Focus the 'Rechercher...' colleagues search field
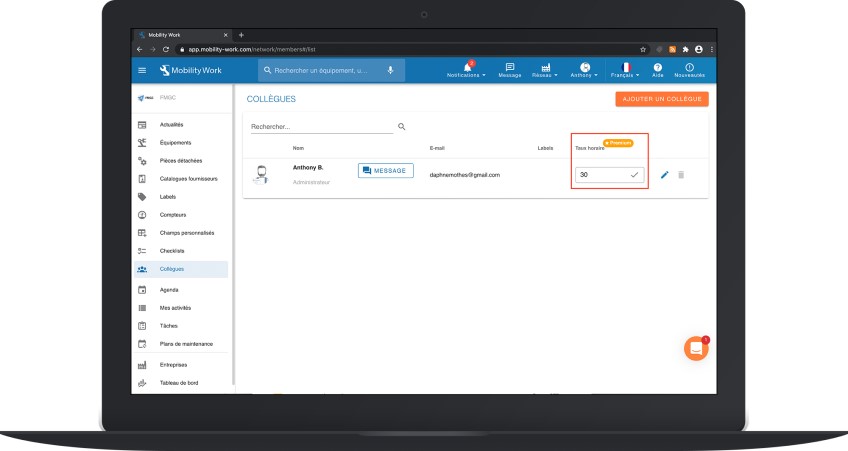Screen dimensions: 848x451 [x=322, y=127]
